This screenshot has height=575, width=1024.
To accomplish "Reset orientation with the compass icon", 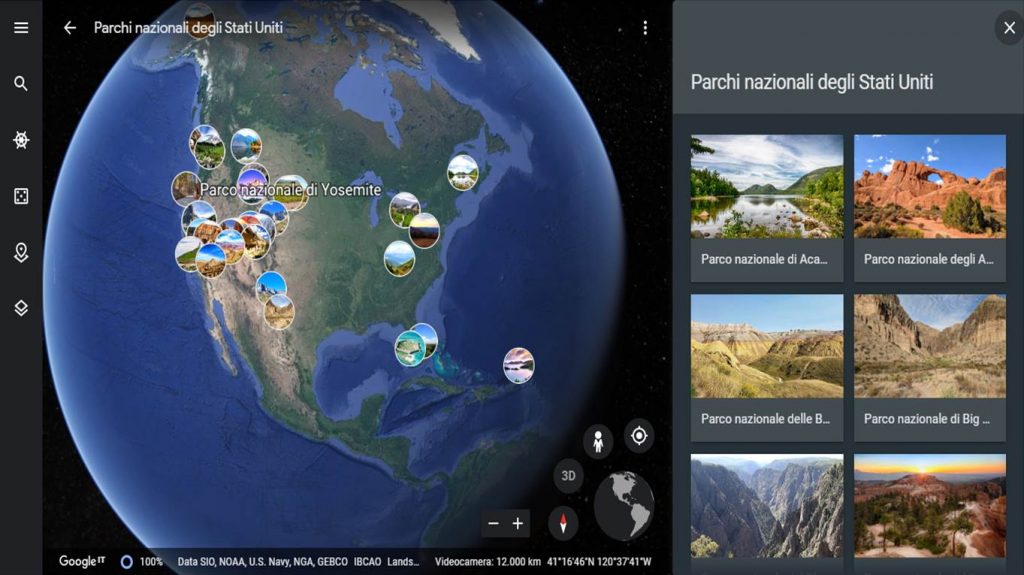I will 563,523.
